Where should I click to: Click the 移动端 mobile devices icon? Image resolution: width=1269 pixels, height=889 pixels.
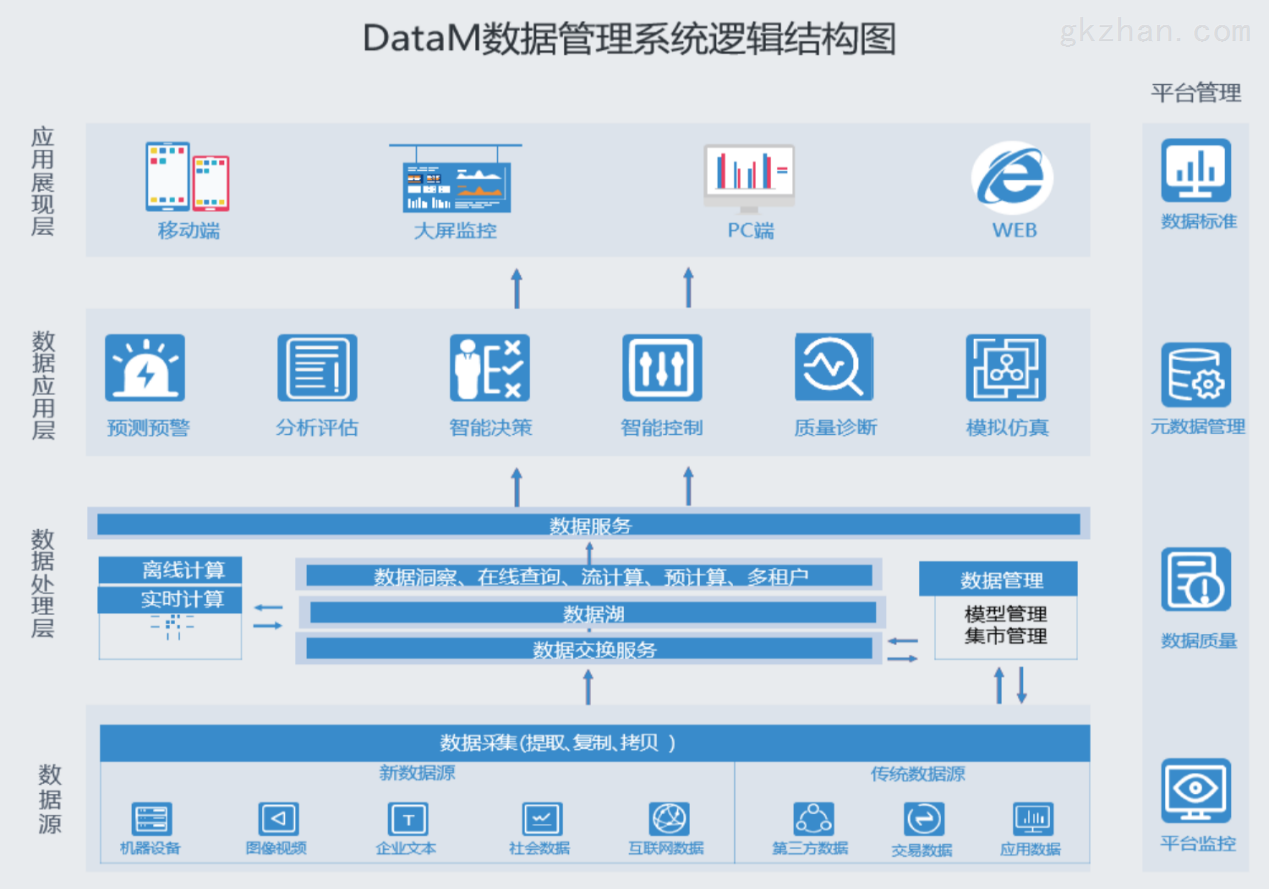(186, 177)
